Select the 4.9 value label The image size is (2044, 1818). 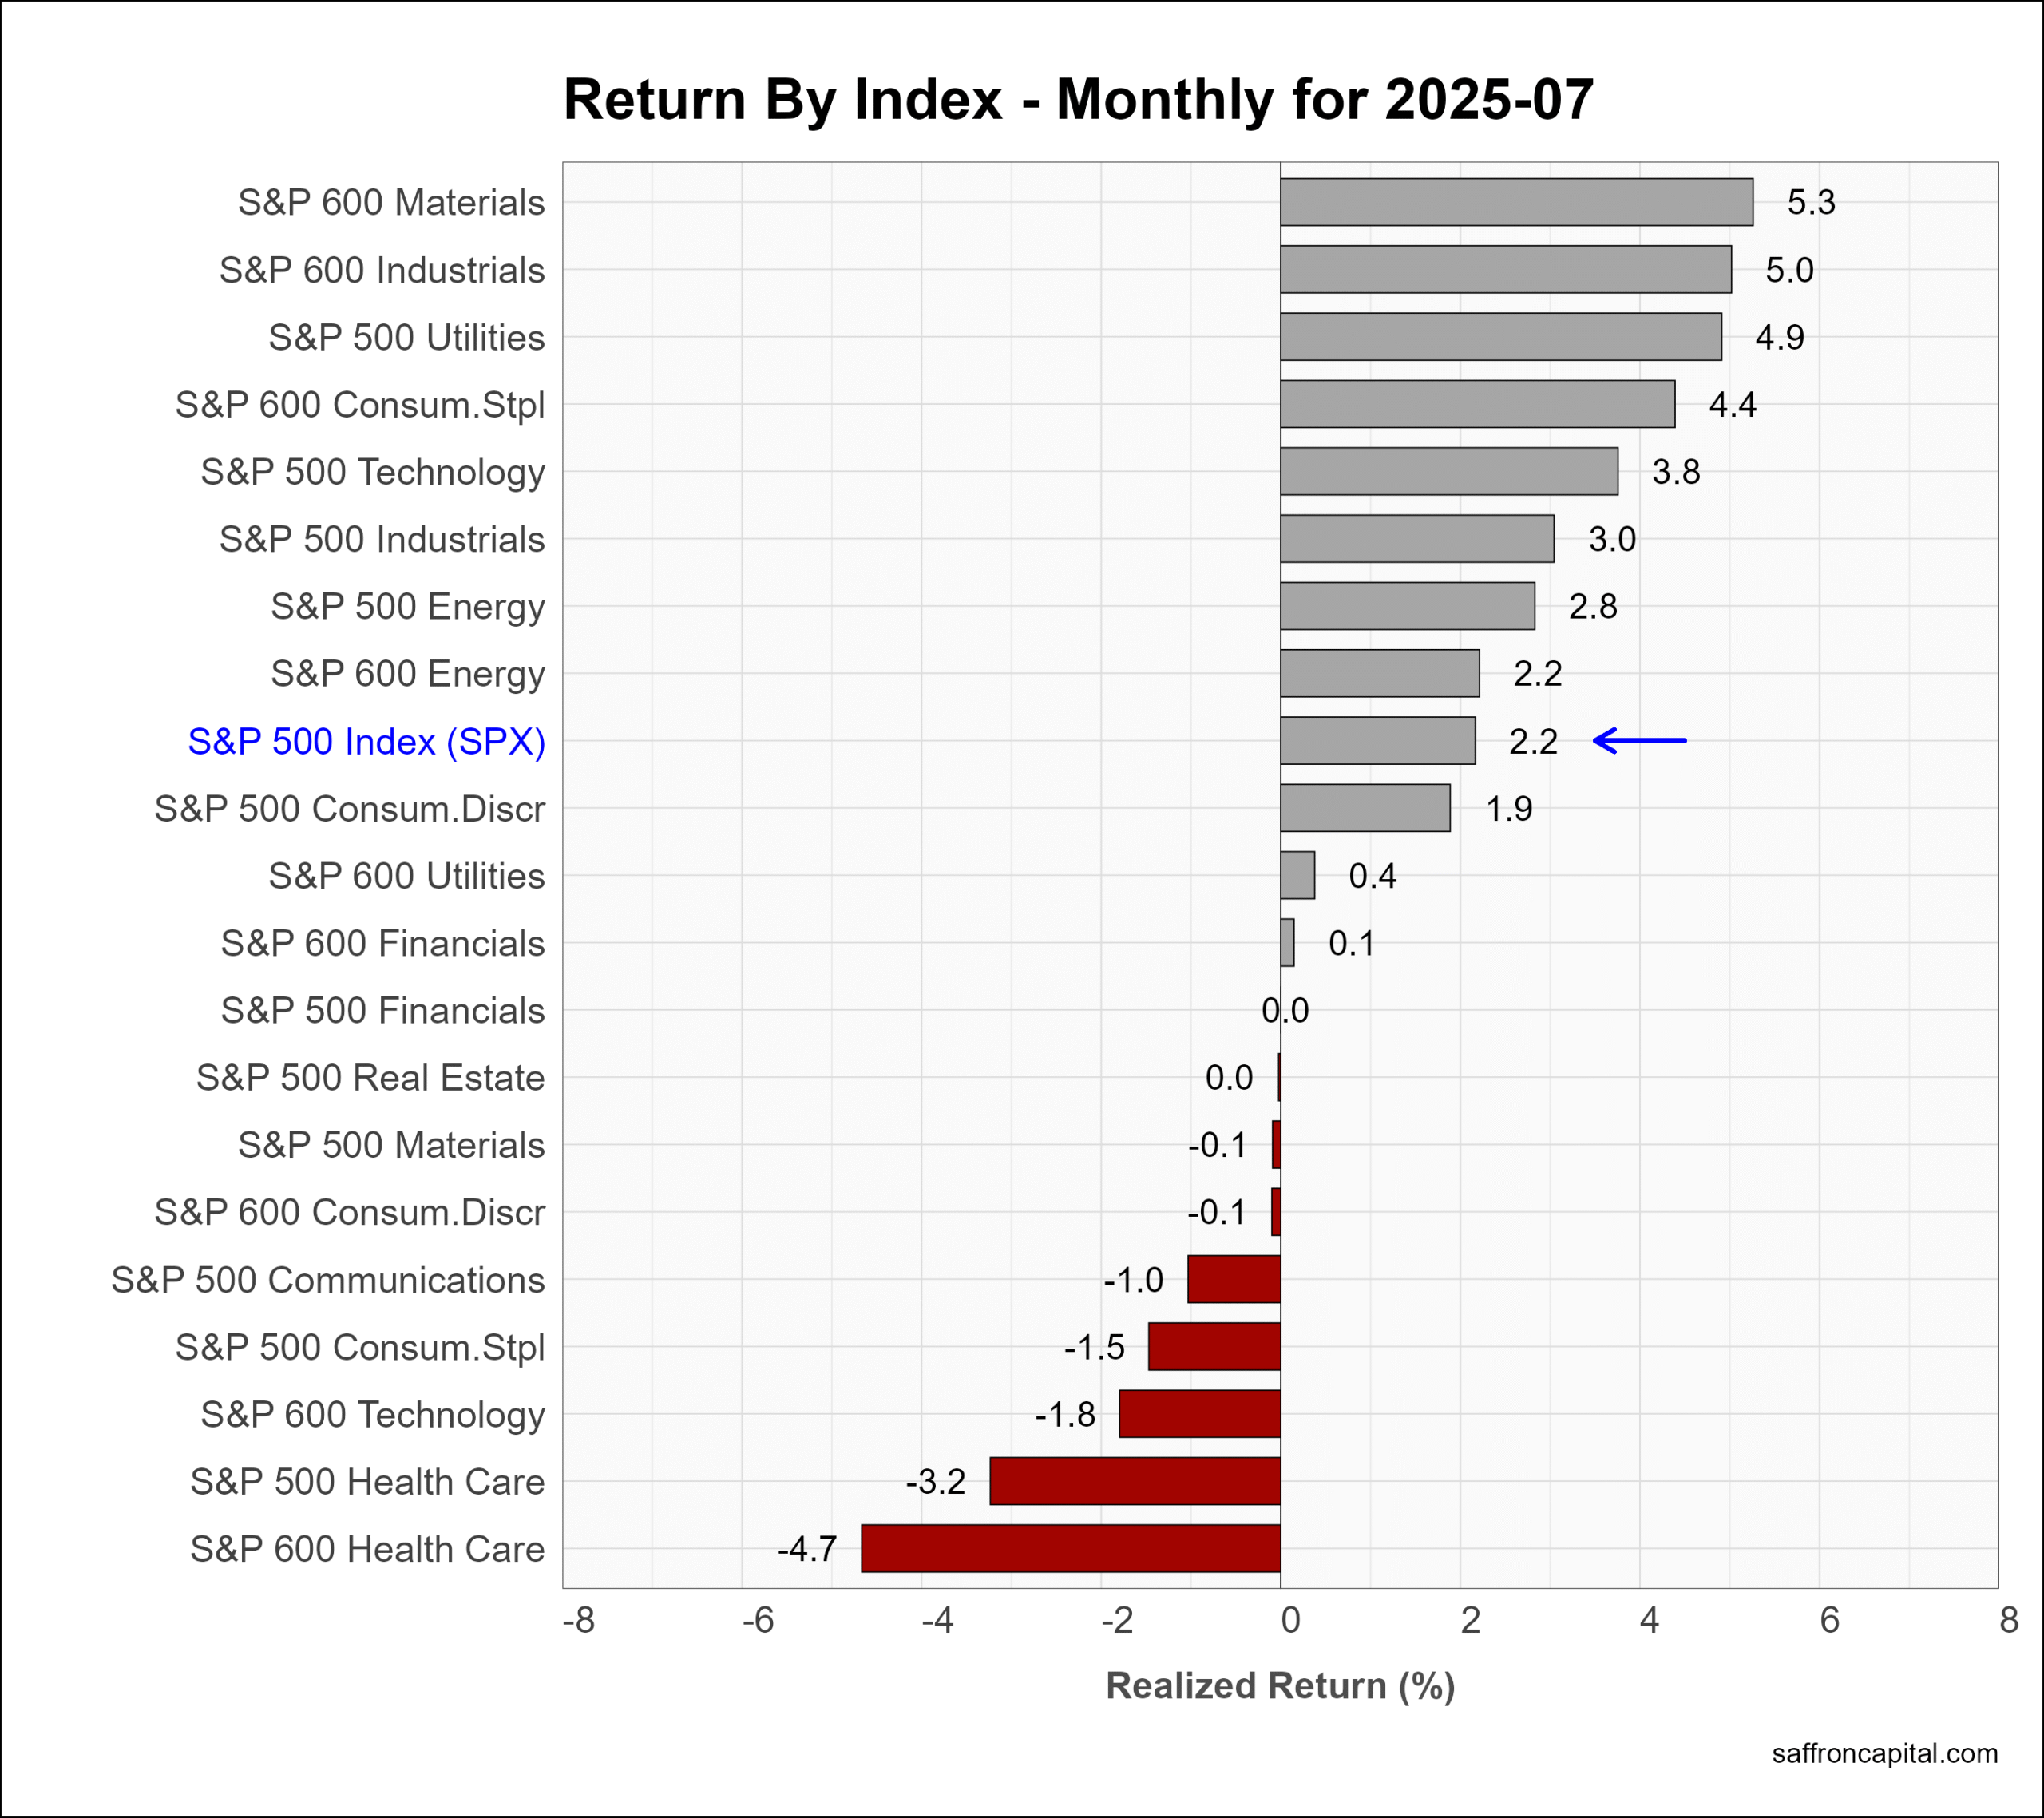tap(1780, 338)
